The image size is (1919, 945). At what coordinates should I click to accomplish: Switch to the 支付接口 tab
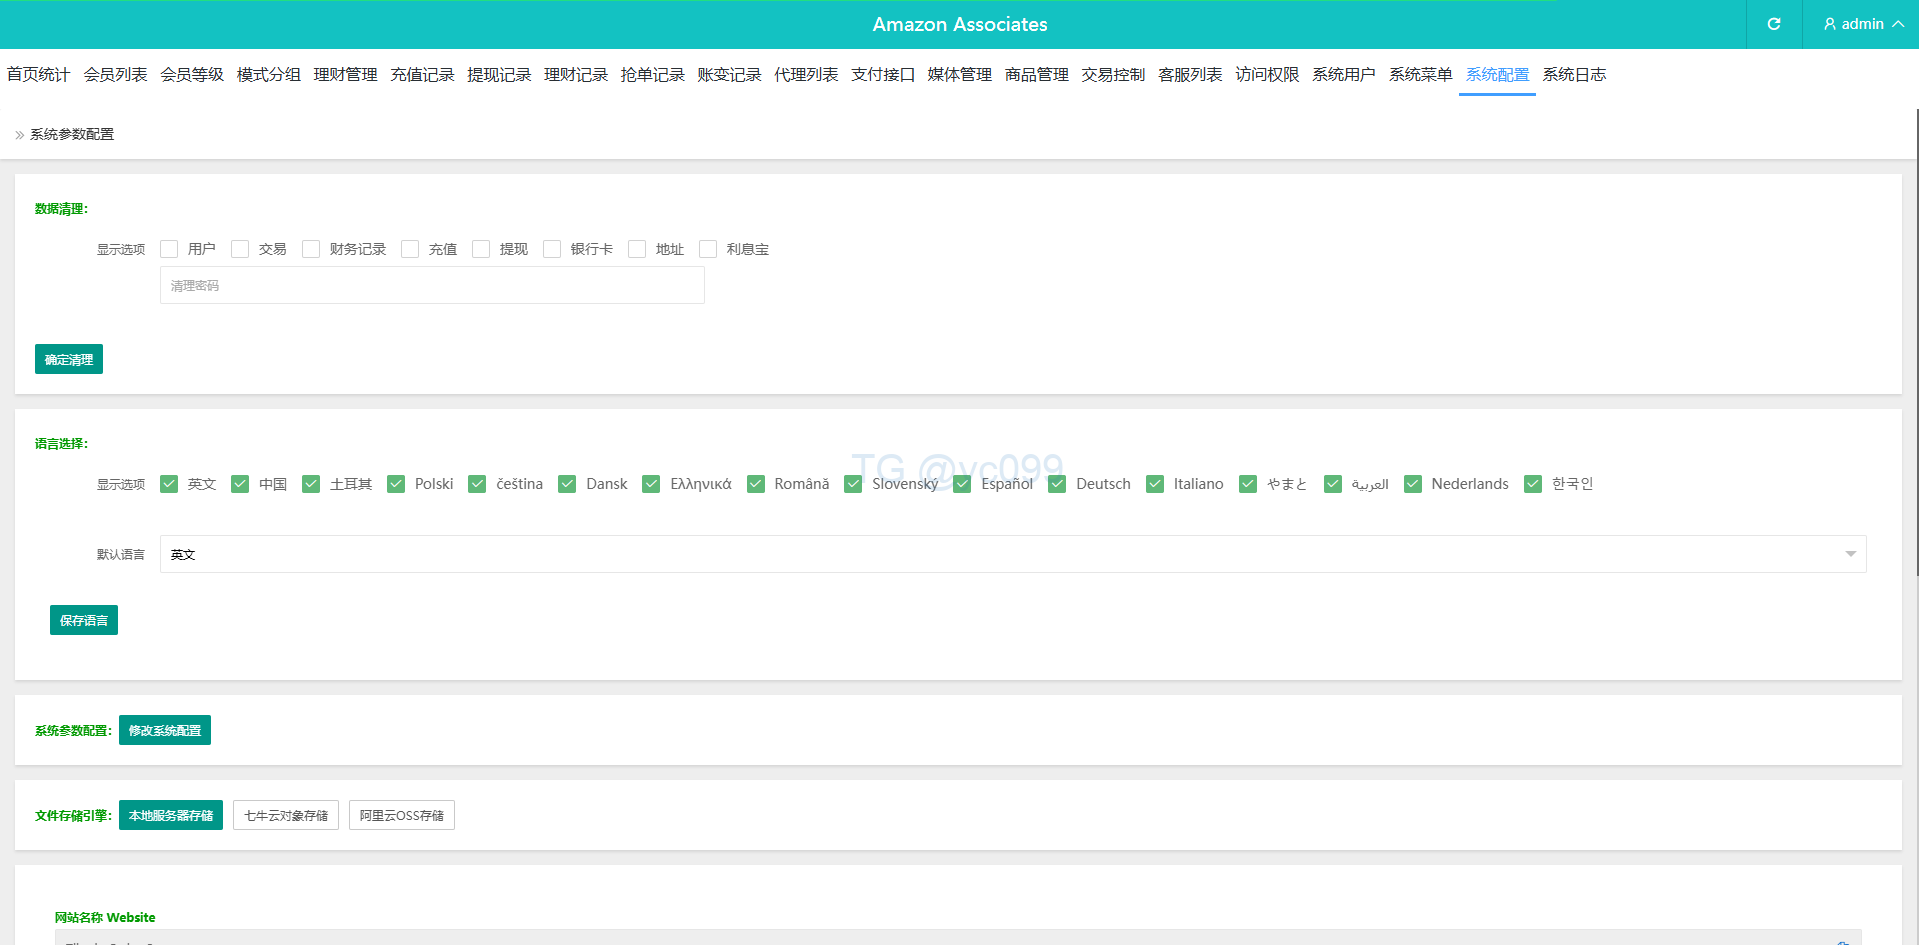(882, 75)
